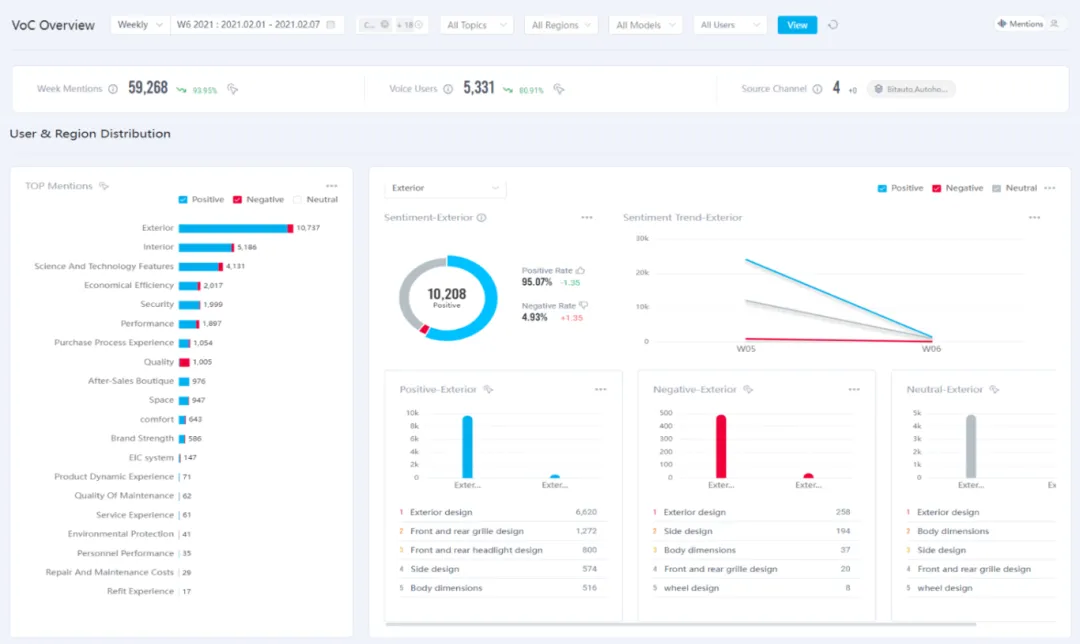This screenshot has width=1080, height=644.
Task: Click the calendar icon in date range
Action: [x=331, y=25]
